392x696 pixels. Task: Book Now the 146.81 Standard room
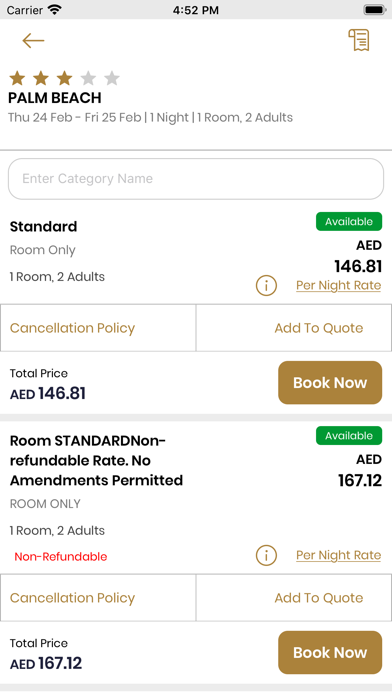(x=330, y=383)
